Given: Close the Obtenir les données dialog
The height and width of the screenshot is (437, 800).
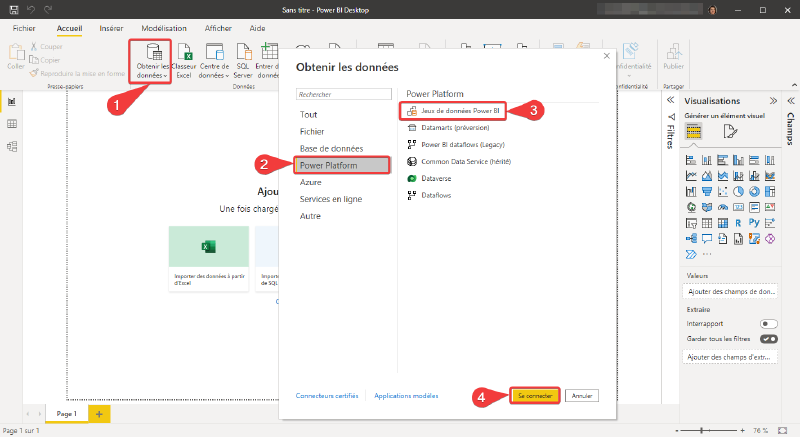Looking at the screenshot, I should click(607, 56).
